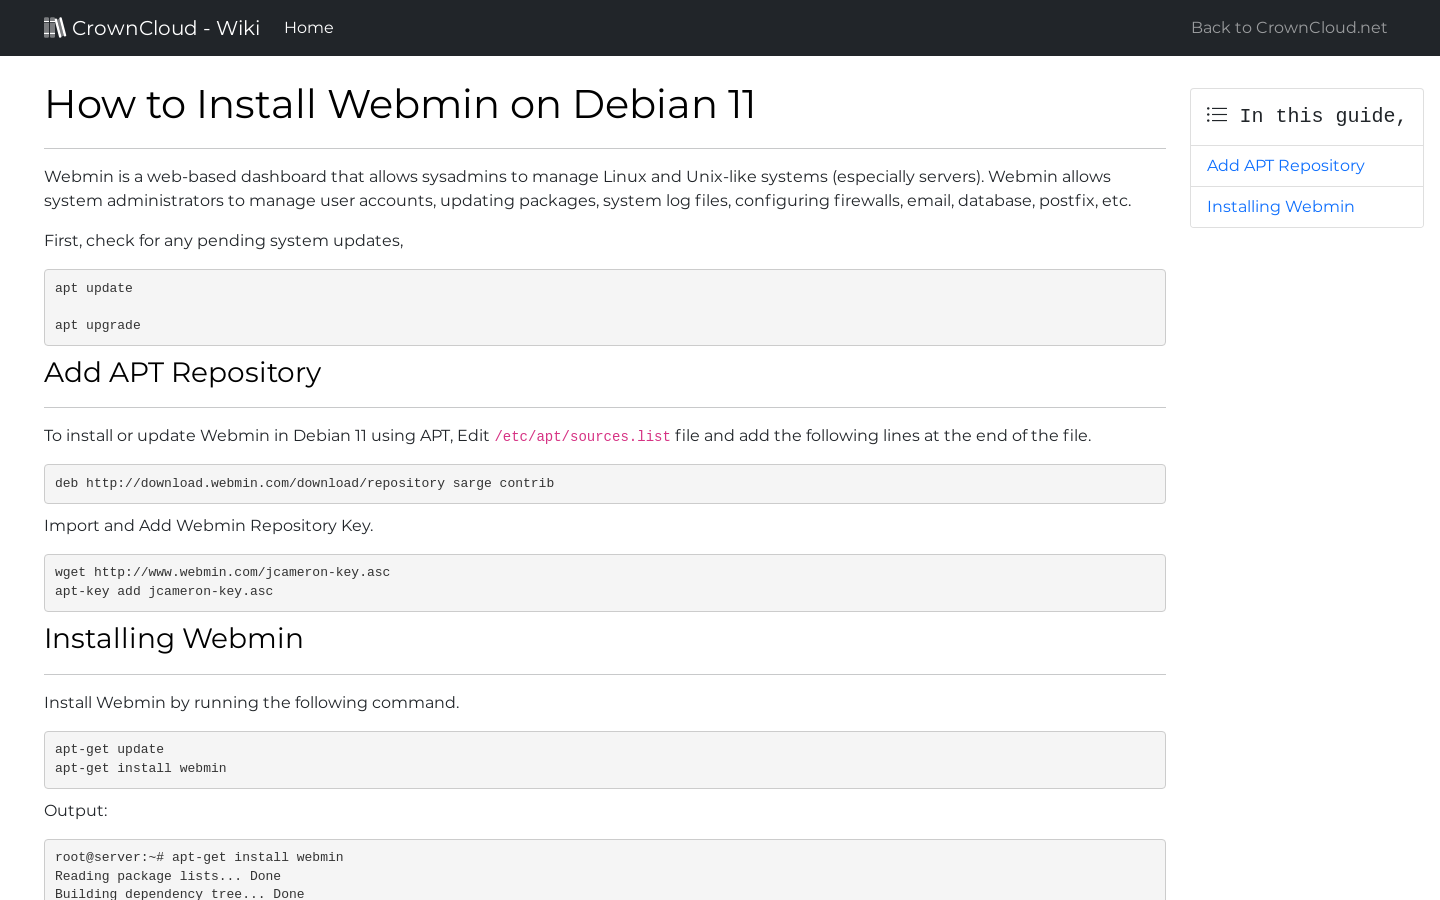This screenshot has width=1440, height=900.
Task: Click the Installing Webmin section heading
Action: (x=174, y=639)
